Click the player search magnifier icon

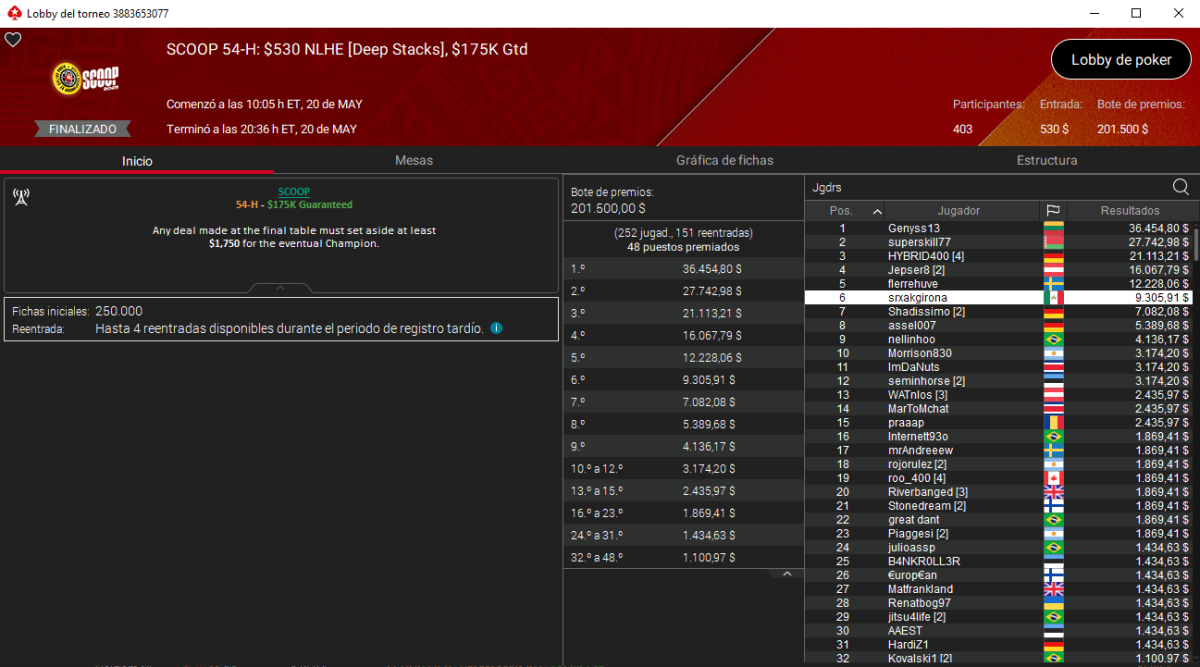click(1180, 187)
